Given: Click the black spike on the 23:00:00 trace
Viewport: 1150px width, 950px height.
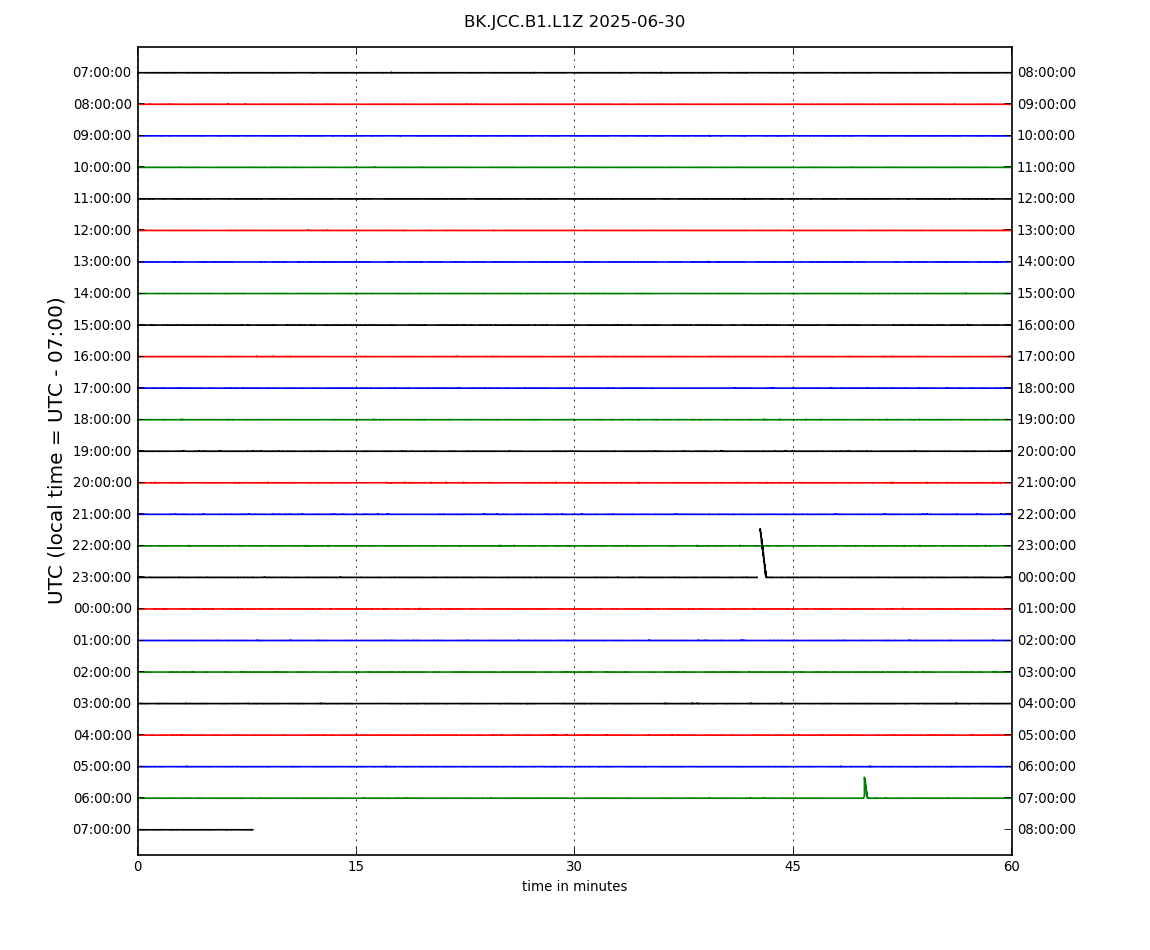Looking at the screenshot, I should [x=763, y=552].
